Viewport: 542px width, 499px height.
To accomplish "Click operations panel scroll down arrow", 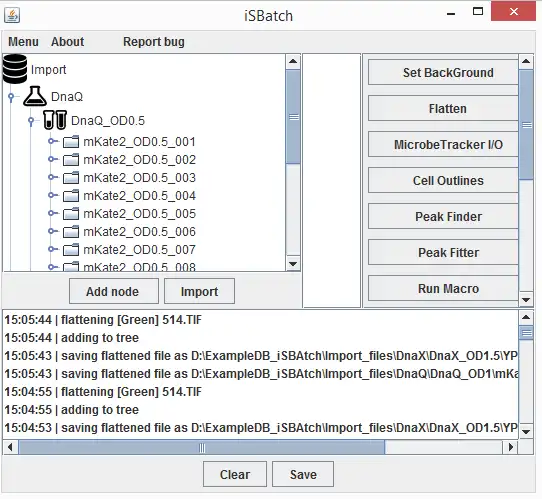I will [526, 300].
